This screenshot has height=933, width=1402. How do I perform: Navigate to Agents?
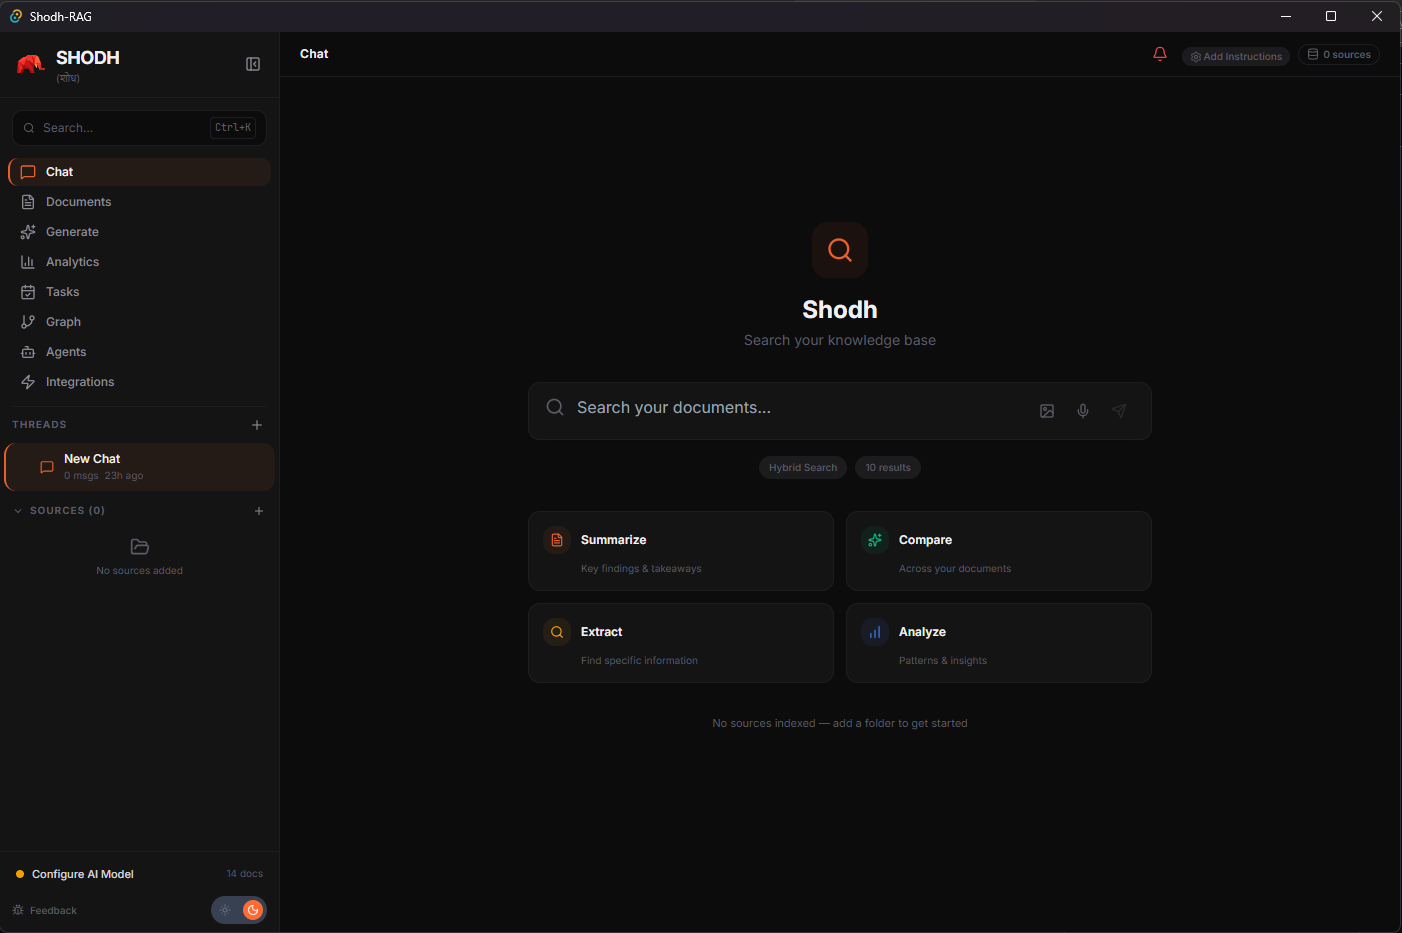tap(139, 352)
